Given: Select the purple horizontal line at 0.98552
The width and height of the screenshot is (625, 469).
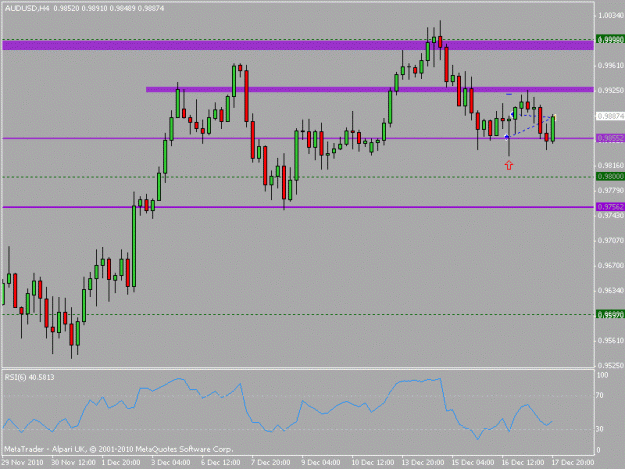Looking at the screenshot, I should click(x=298, y=138).
